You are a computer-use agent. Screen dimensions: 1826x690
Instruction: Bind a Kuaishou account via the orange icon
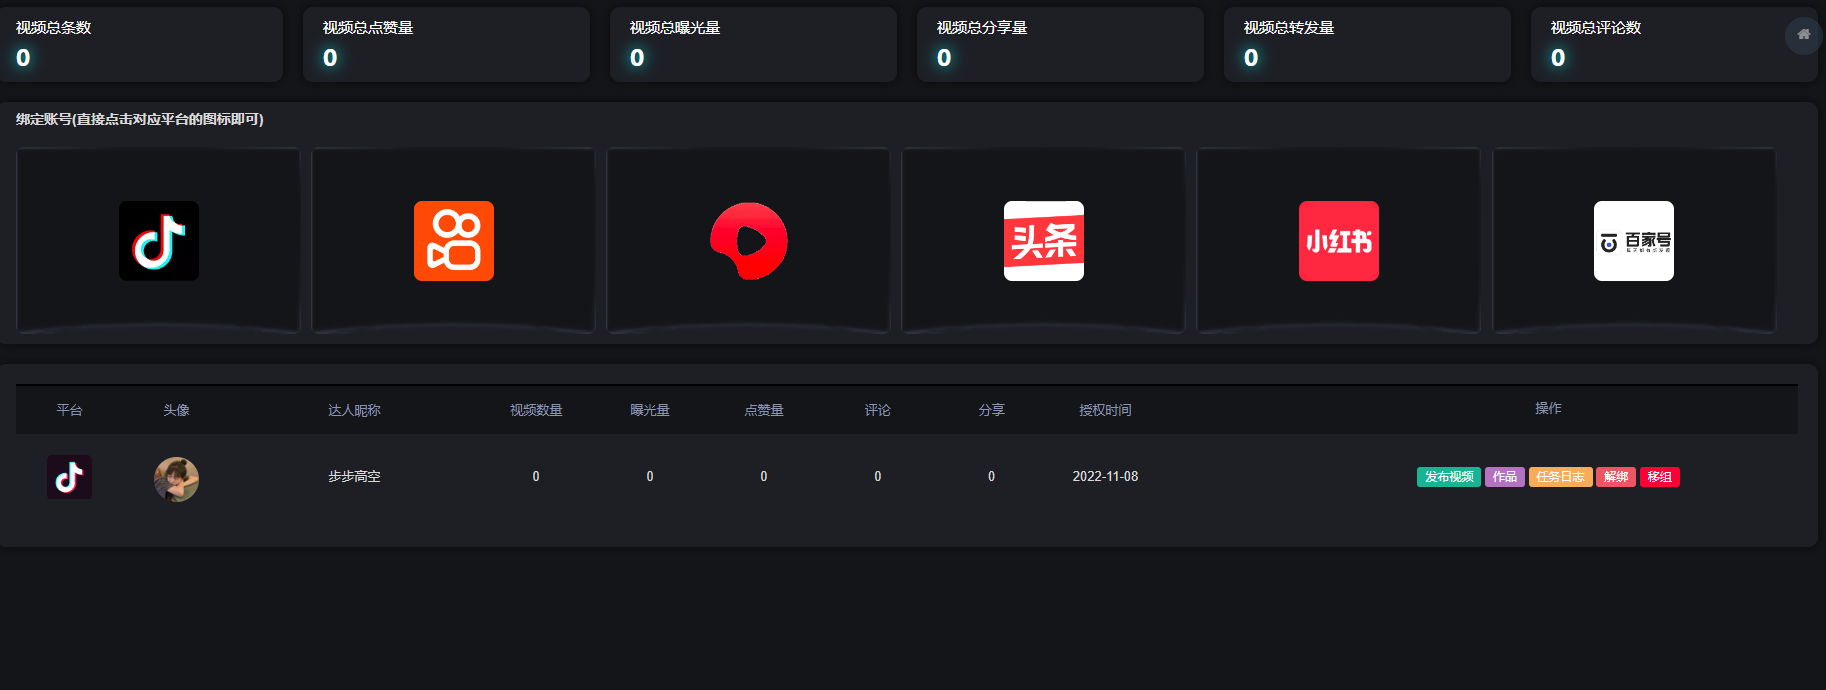pos(454,241)
